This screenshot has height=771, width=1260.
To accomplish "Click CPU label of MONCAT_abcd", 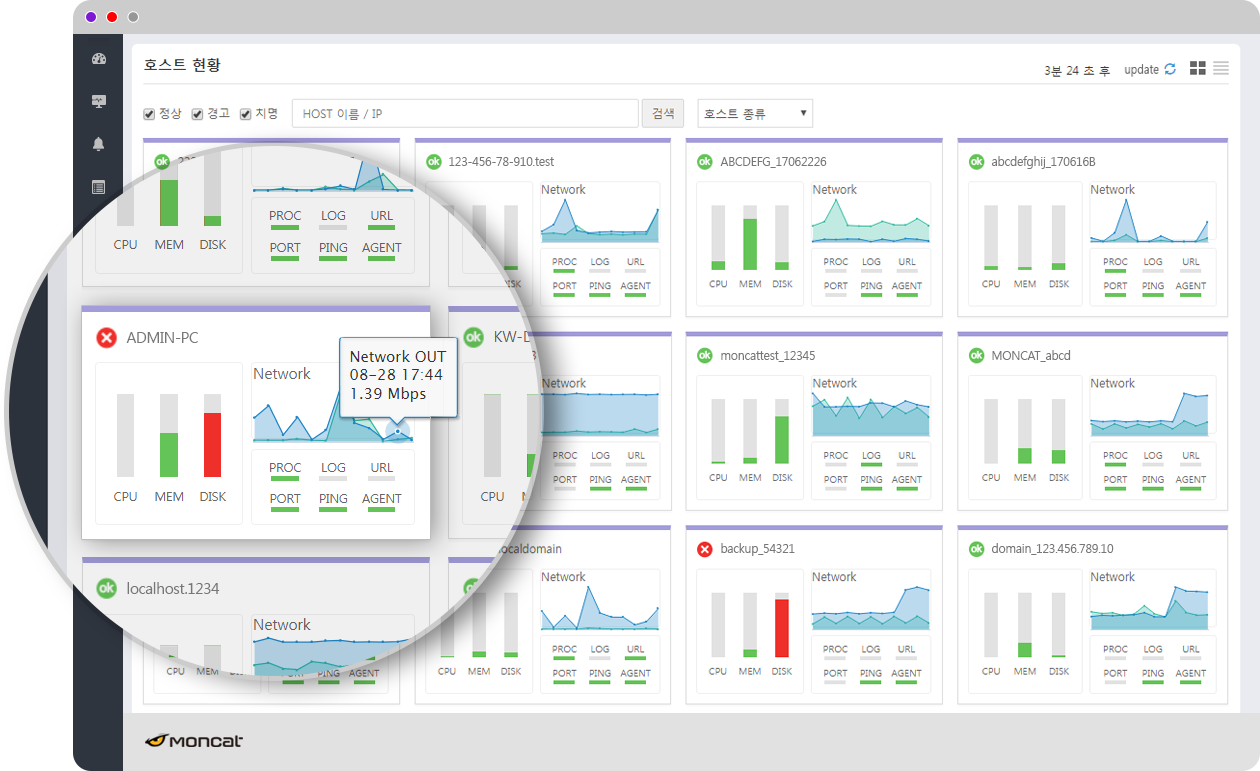I will (991, 477).
